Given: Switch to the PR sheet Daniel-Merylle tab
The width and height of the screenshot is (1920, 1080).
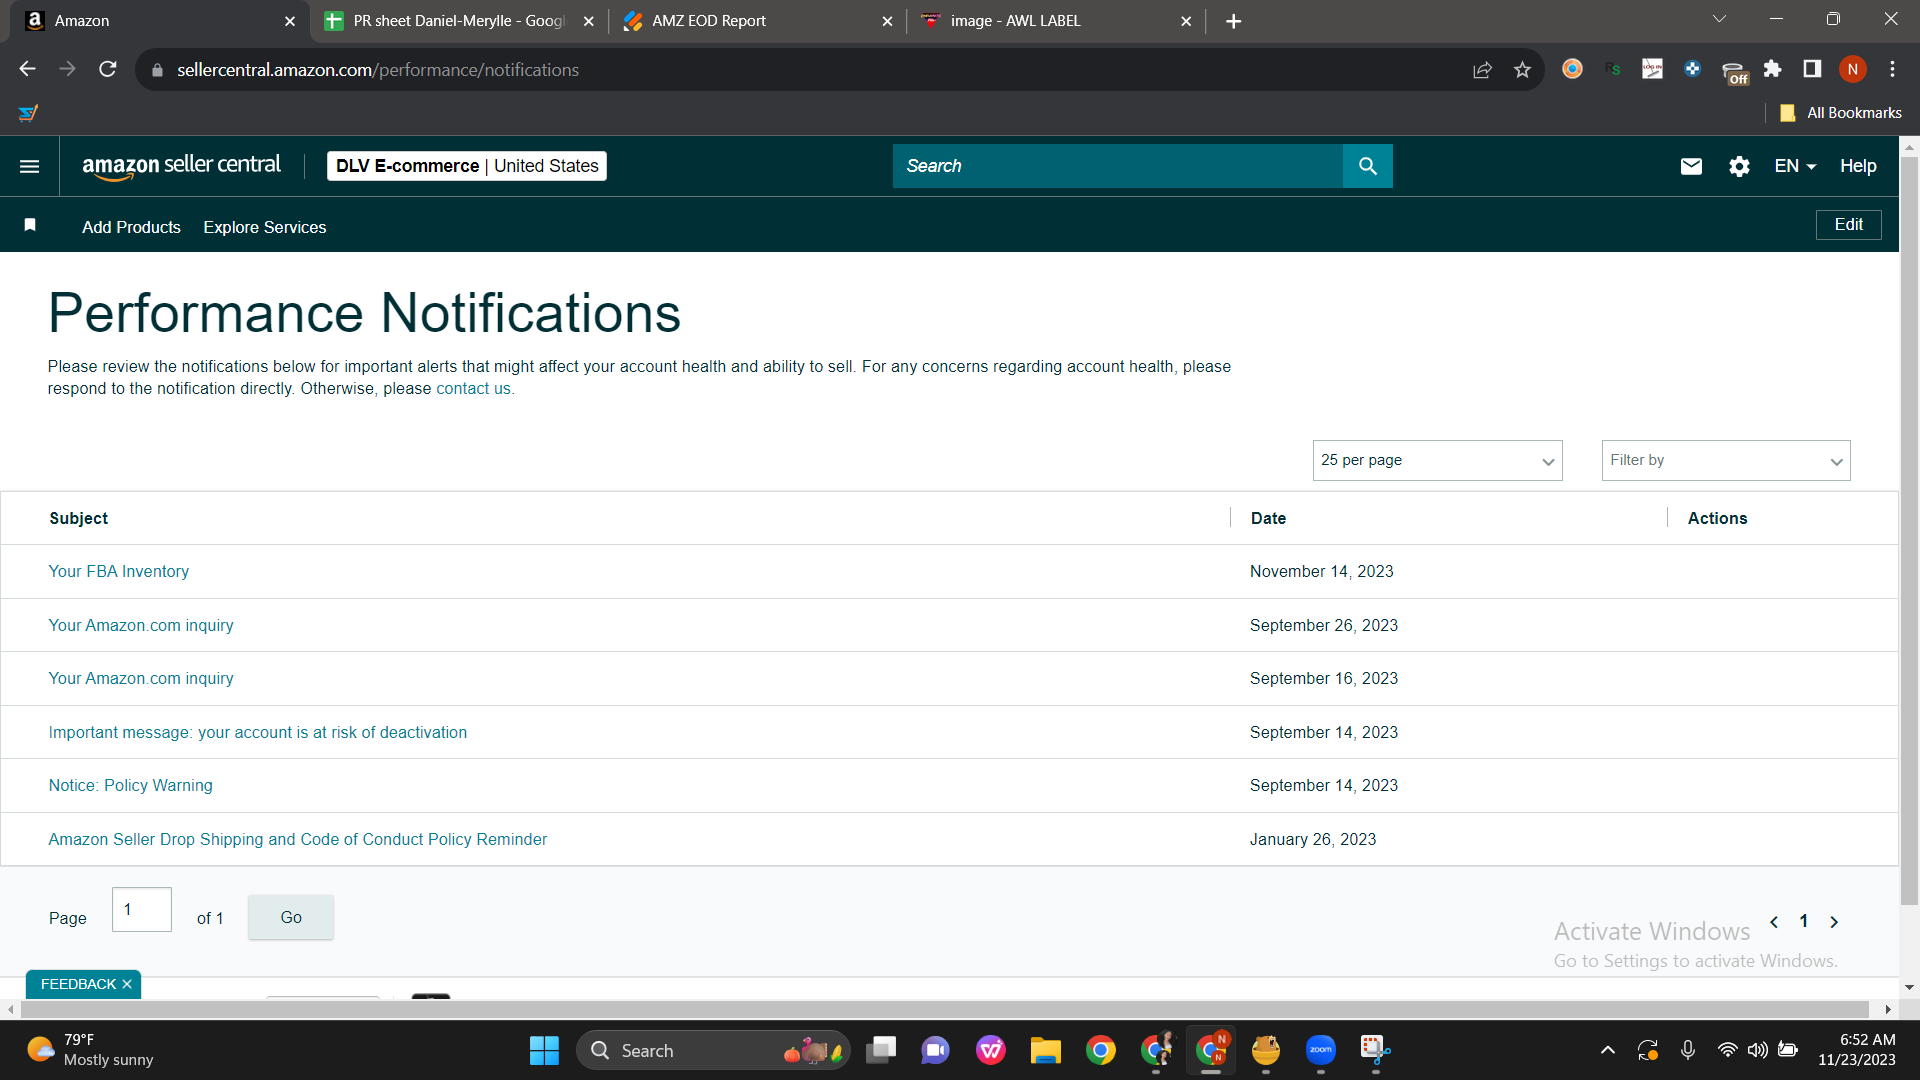Looking at the screenshot, I should point(460,21).
